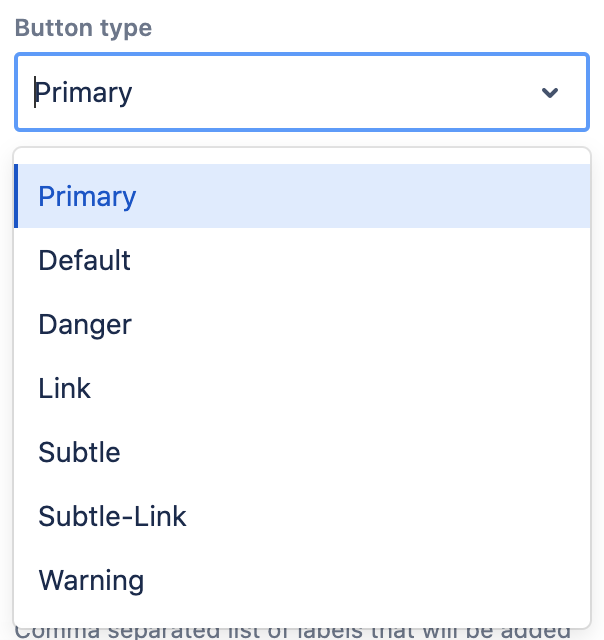This screenshot has height=640, width=604.
Task: Select the Primary option in the list
Action: click(87, 196)
